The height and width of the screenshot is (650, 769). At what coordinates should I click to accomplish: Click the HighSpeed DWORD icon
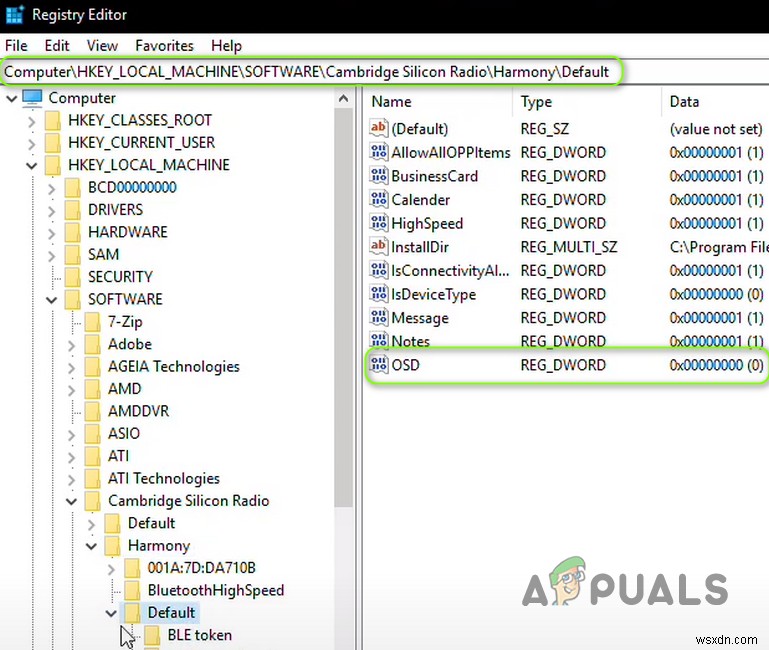pos(379,223)
